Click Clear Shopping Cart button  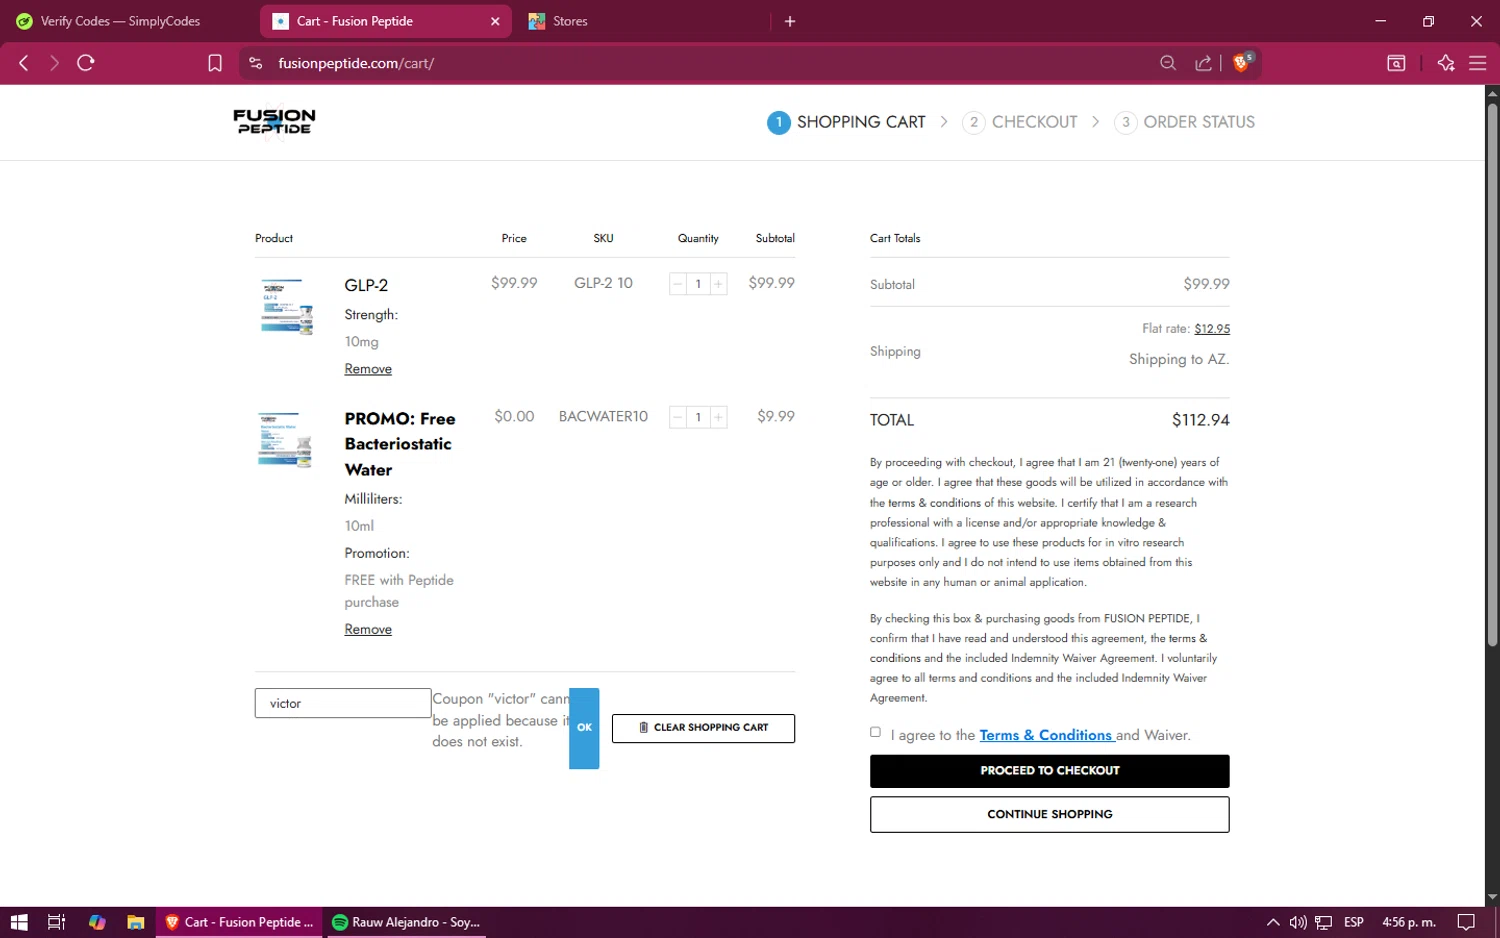pyautogui.click(x=703, y=728)
